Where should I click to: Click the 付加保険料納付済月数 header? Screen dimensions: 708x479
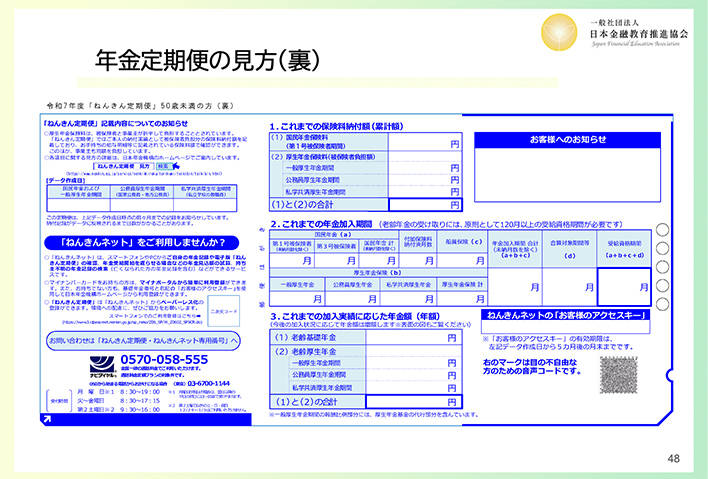tap(418, 242)
